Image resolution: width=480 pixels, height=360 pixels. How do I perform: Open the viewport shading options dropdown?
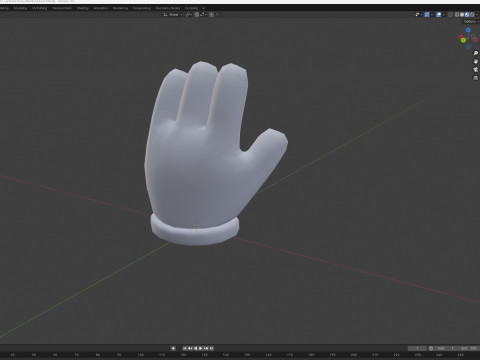point(477,15)
